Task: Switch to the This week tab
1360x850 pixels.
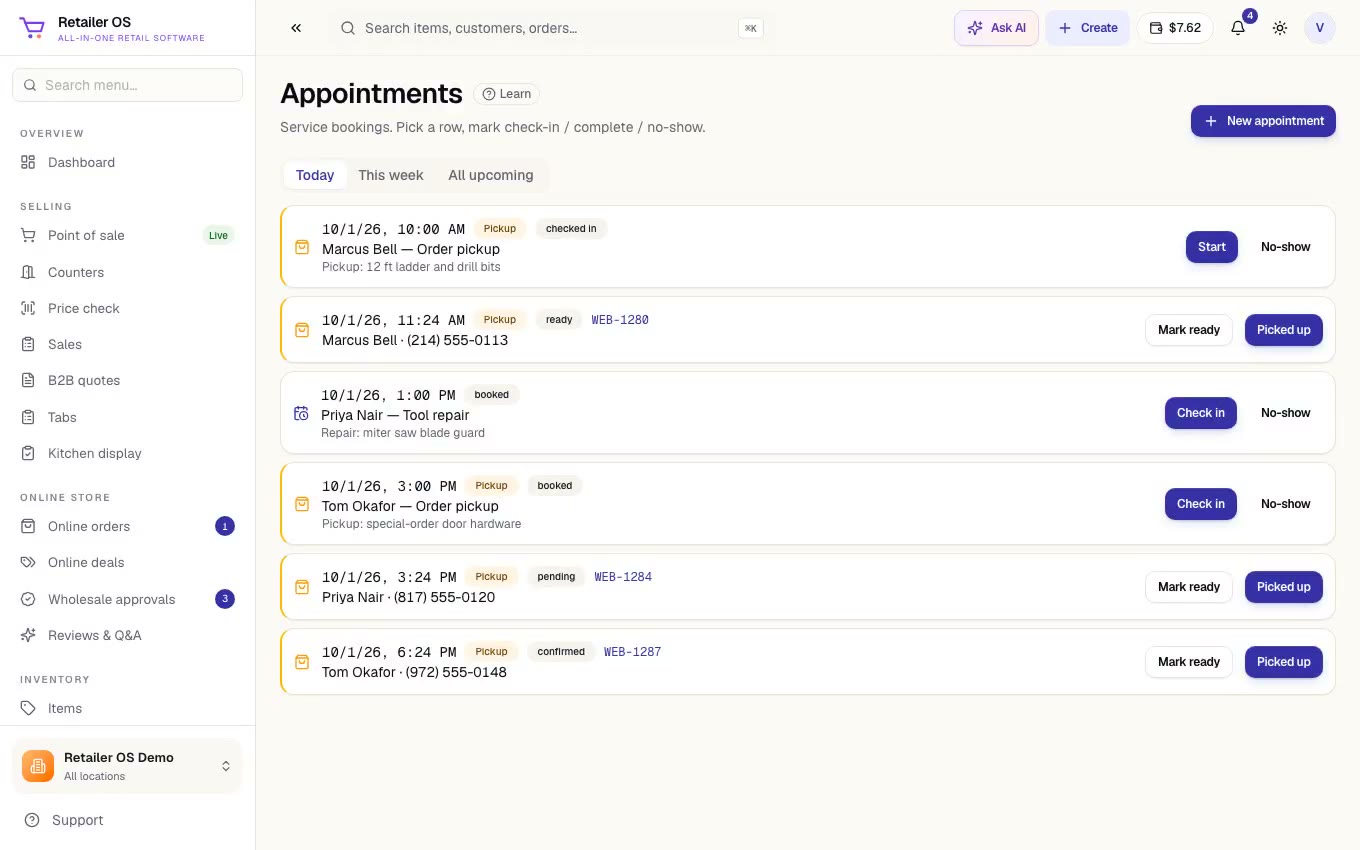Action: coord(391,175)
